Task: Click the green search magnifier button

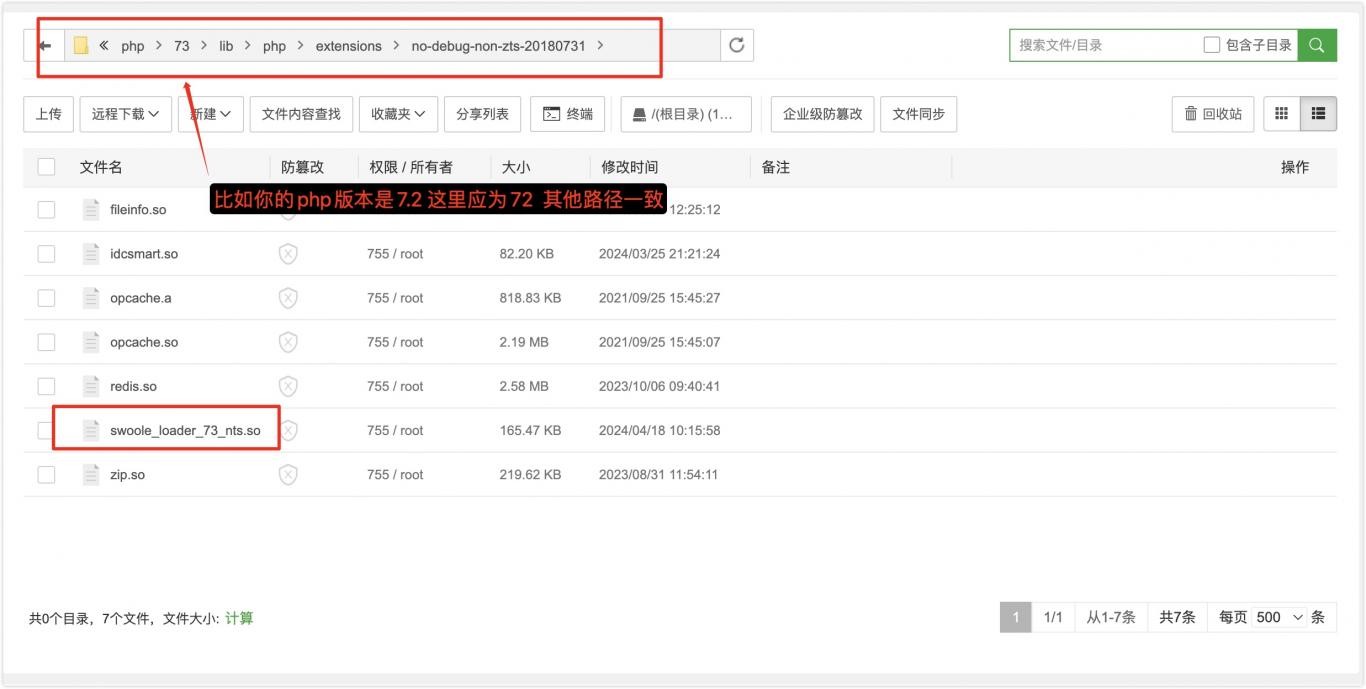Action: (1317, 45)
